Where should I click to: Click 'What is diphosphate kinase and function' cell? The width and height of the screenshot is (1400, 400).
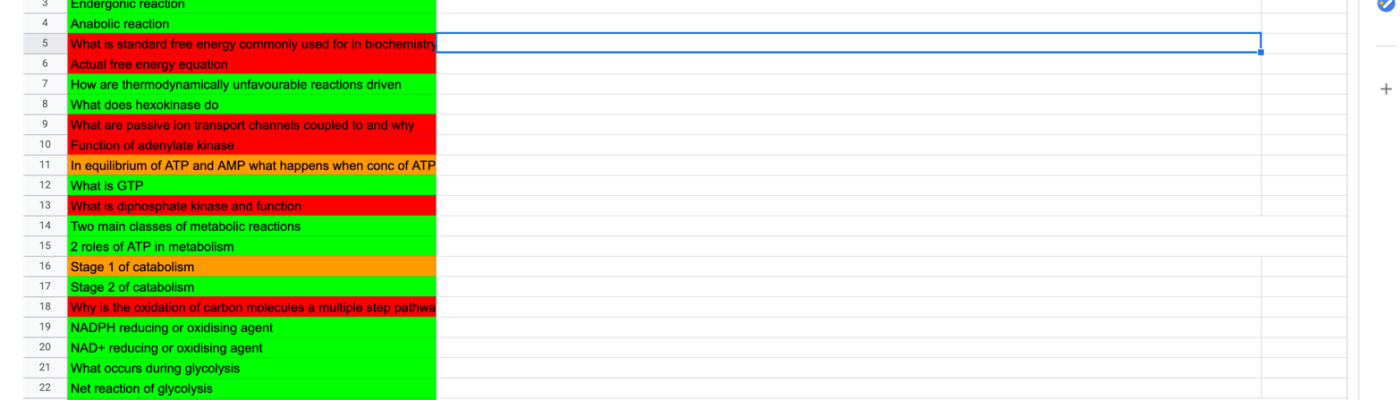click(x=252, y=206)
